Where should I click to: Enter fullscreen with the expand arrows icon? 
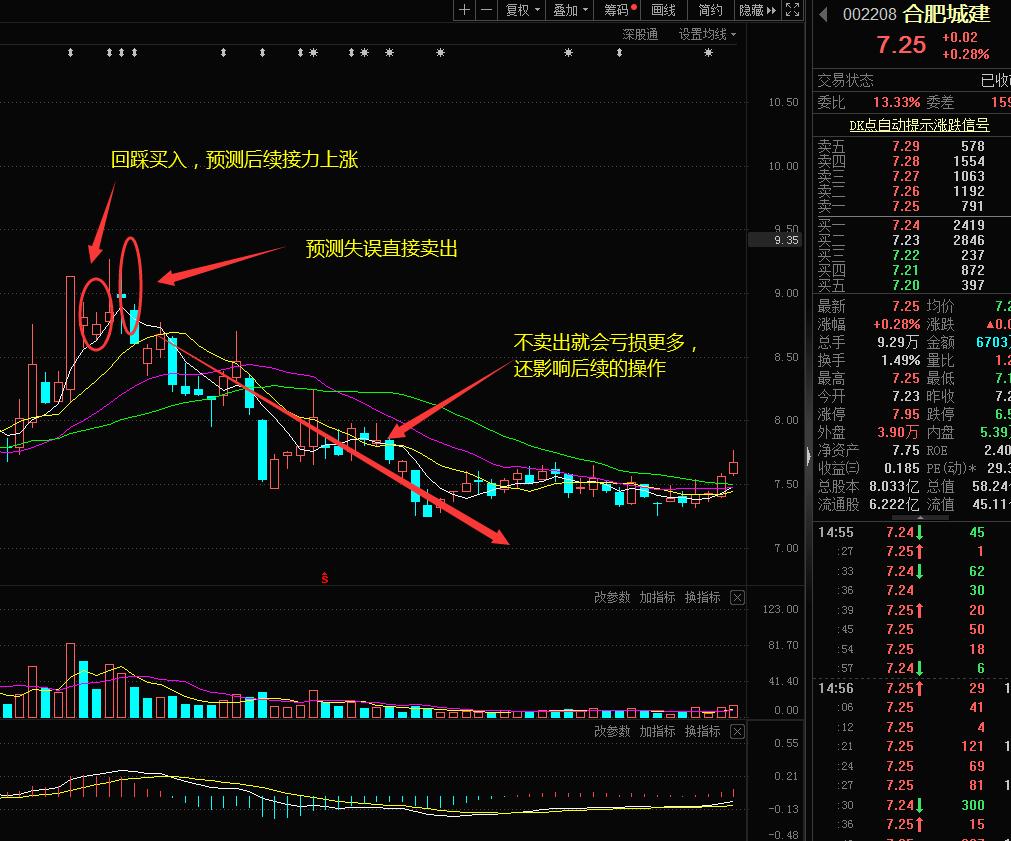(x=793, y=10)
